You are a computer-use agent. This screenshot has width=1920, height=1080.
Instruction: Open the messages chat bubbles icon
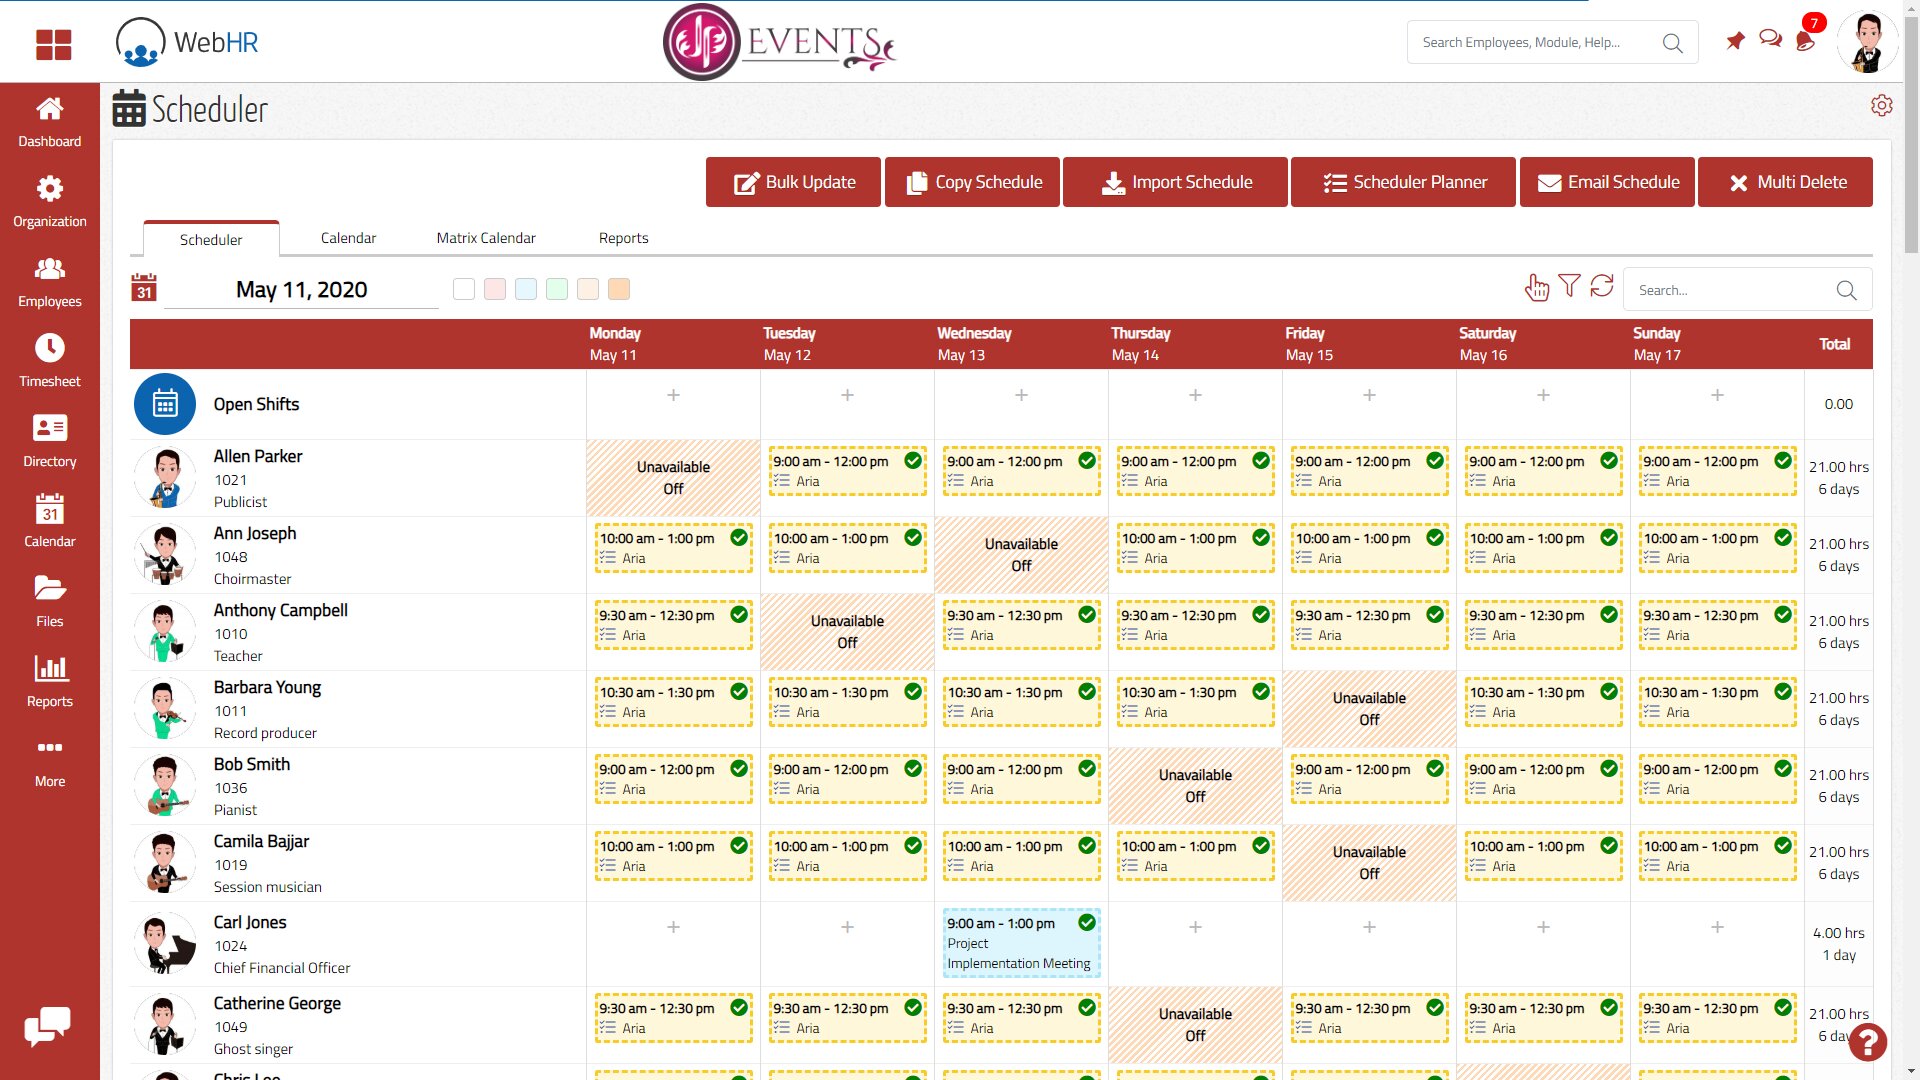1770,40
